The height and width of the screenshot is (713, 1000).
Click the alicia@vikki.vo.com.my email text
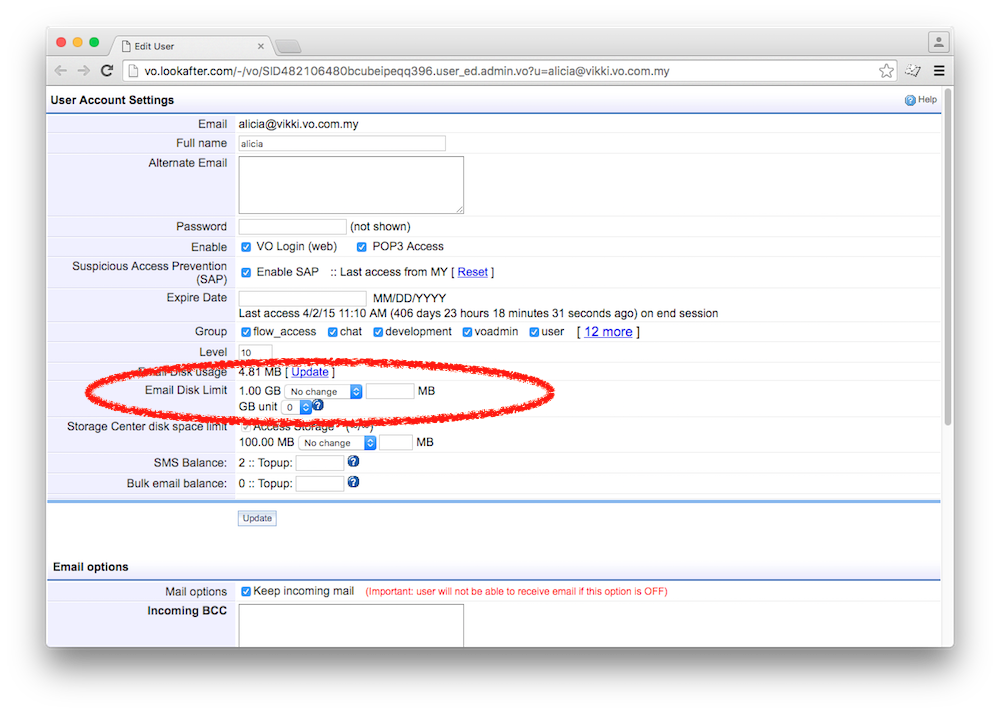pyautogui.click(x=298, y=124)
